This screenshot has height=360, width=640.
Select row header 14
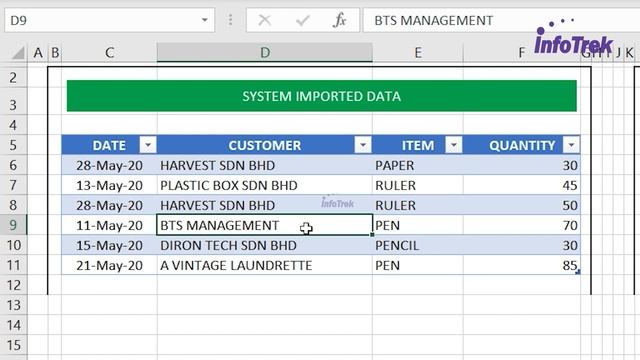pos(13,325)
